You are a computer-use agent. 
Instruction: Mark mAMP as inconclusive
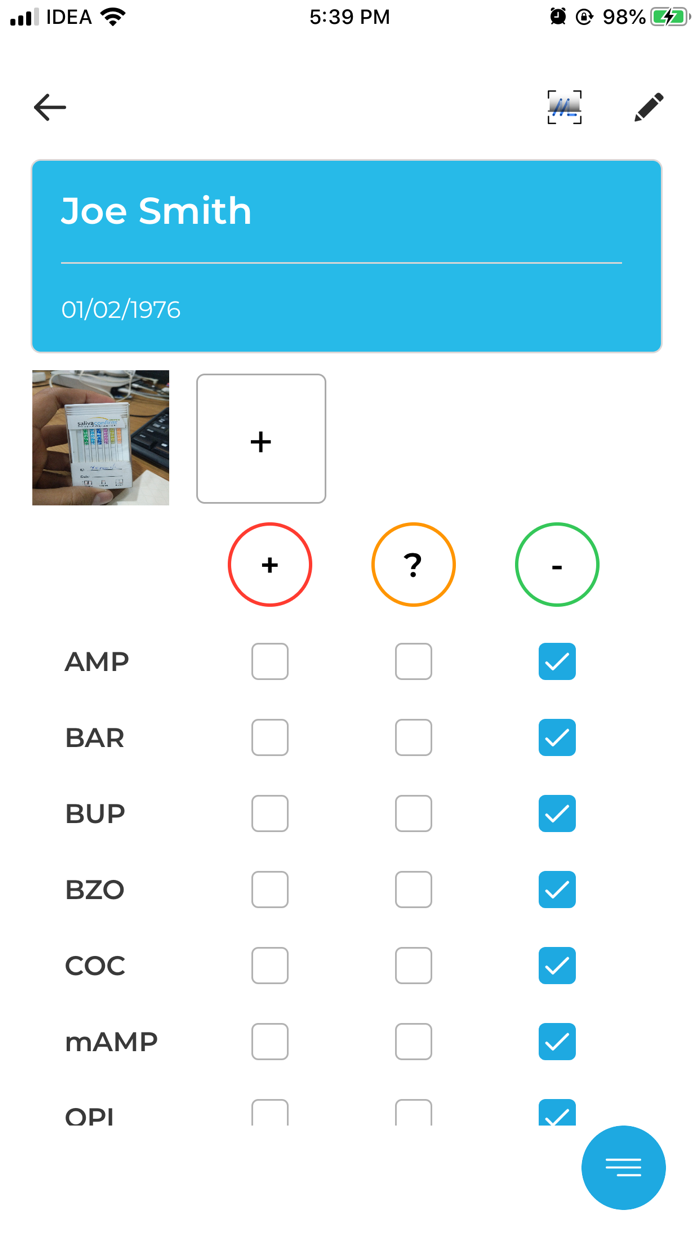click(x=413, y=1041)
